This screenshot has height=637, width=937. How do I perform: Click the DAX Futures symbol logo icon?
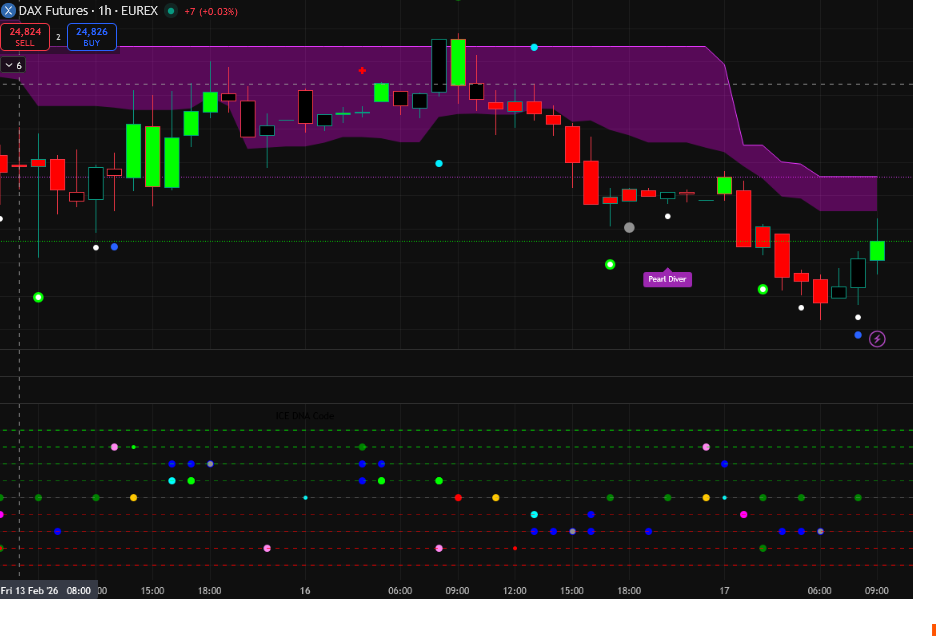pyautogui.click(x=9, y=10)
